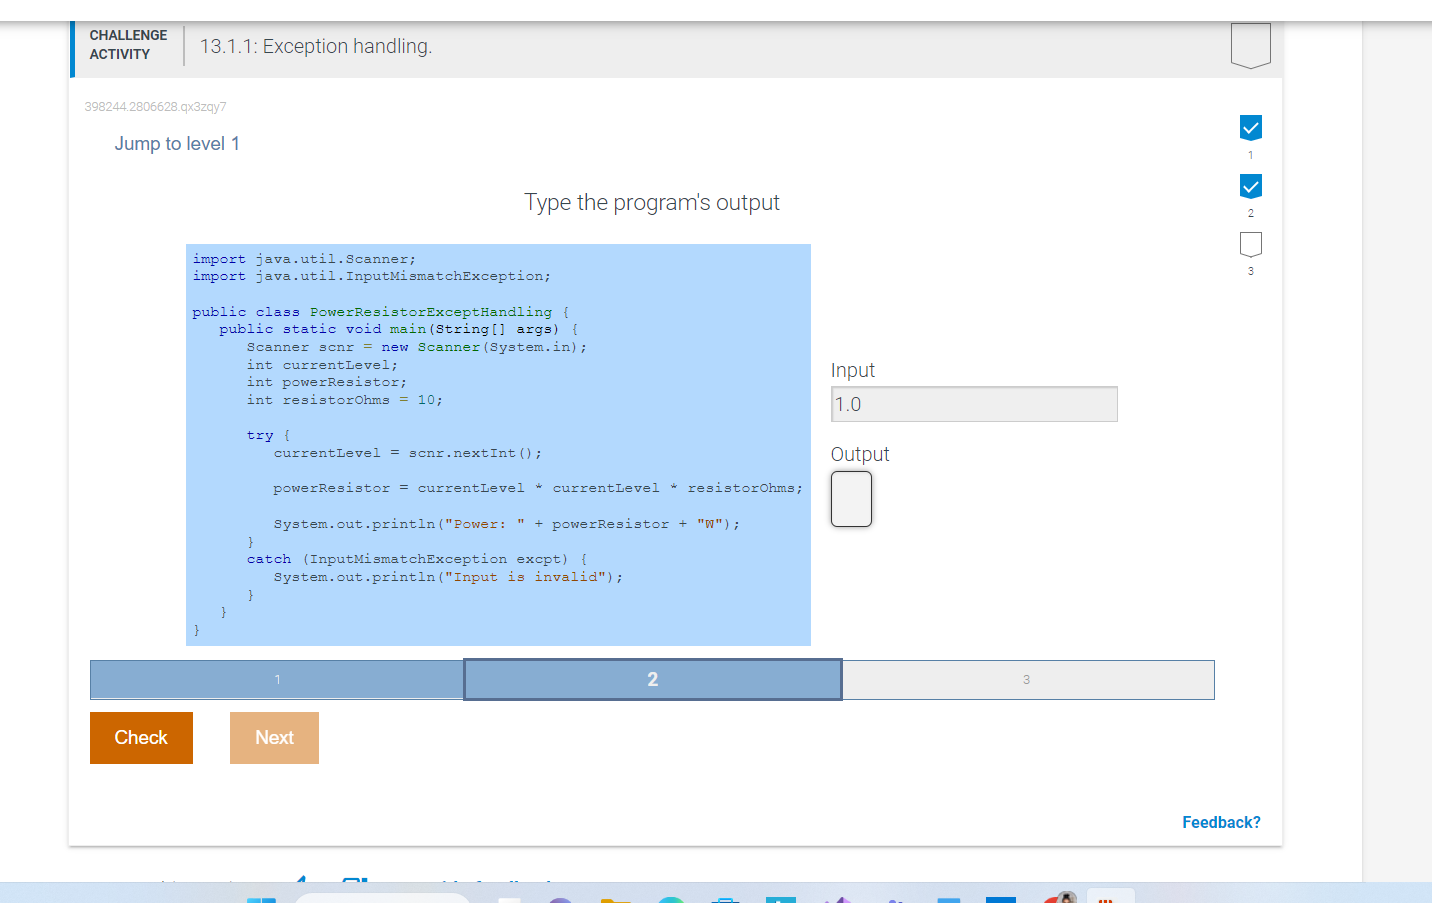Viewport: 1432px width, 903px height.
Task: Click the println "Input is invalid" line
Action: [x=448, y=577]
